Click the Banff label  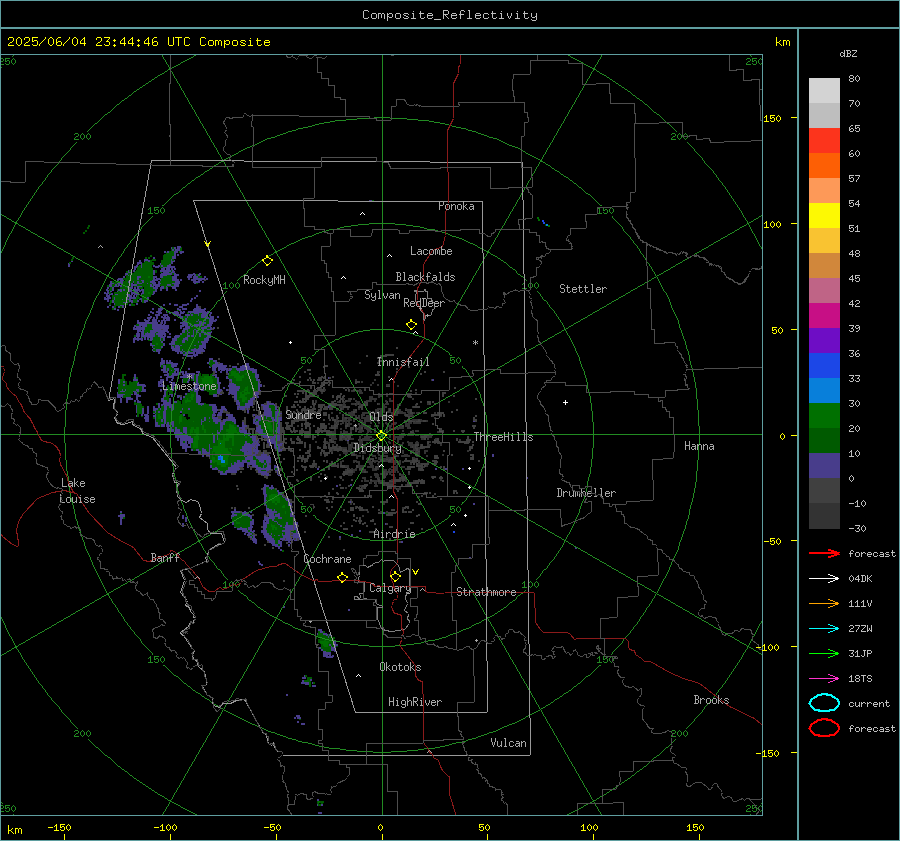coord(165,557)
